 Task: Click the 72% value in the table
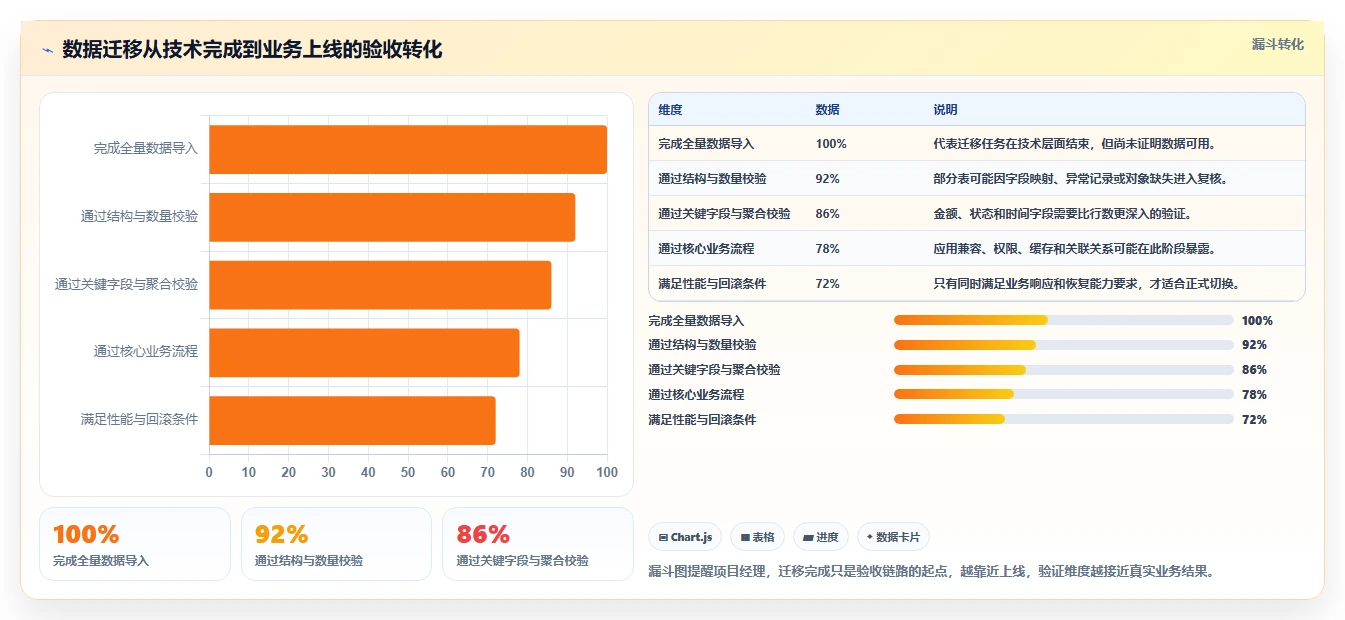click(827, 283)
